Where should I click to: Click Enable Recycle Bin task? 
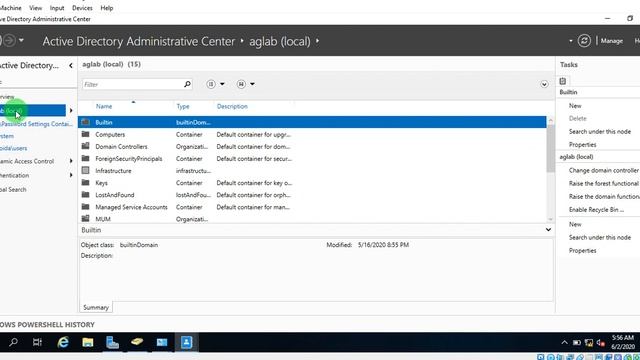point(596,210)
